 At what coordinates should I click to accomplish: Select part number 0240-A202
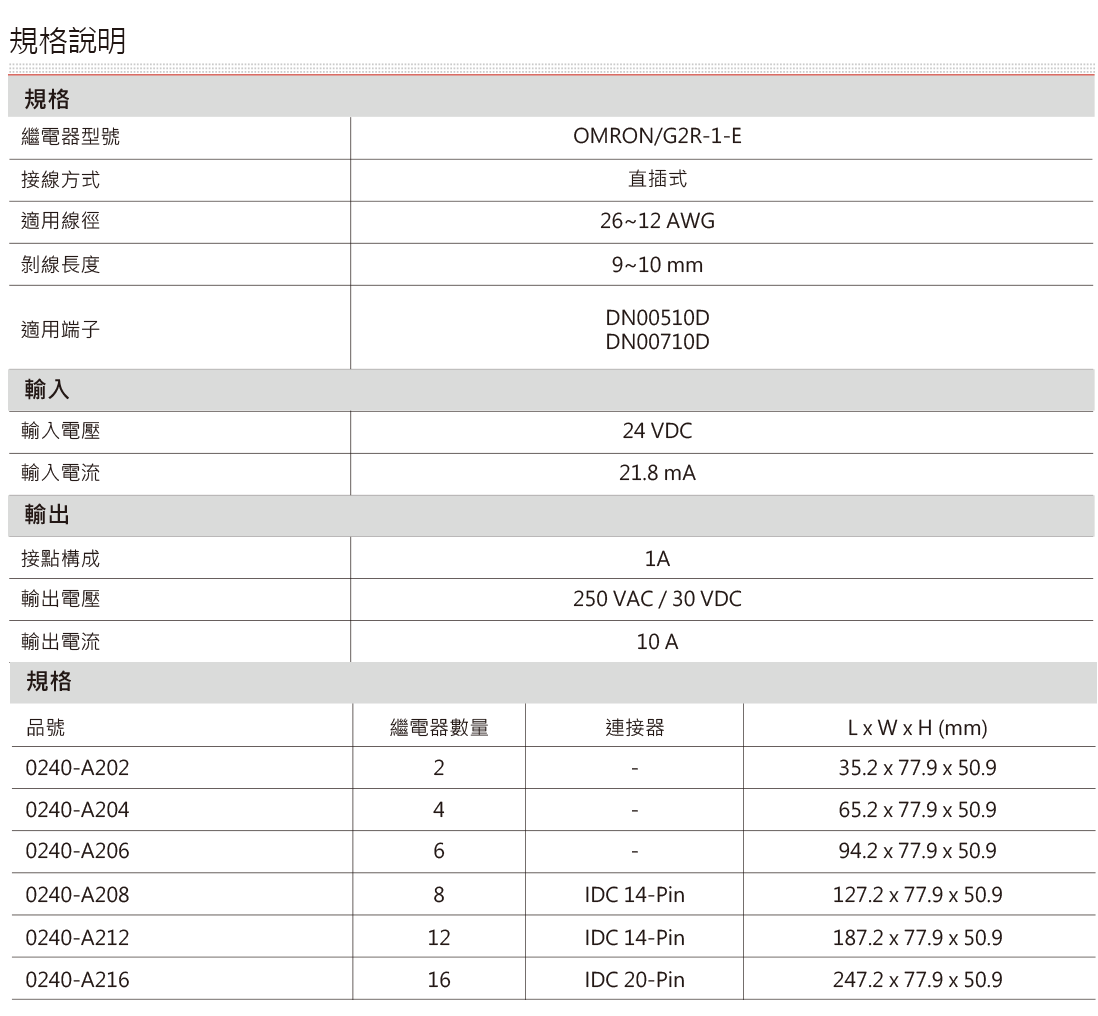77,767
